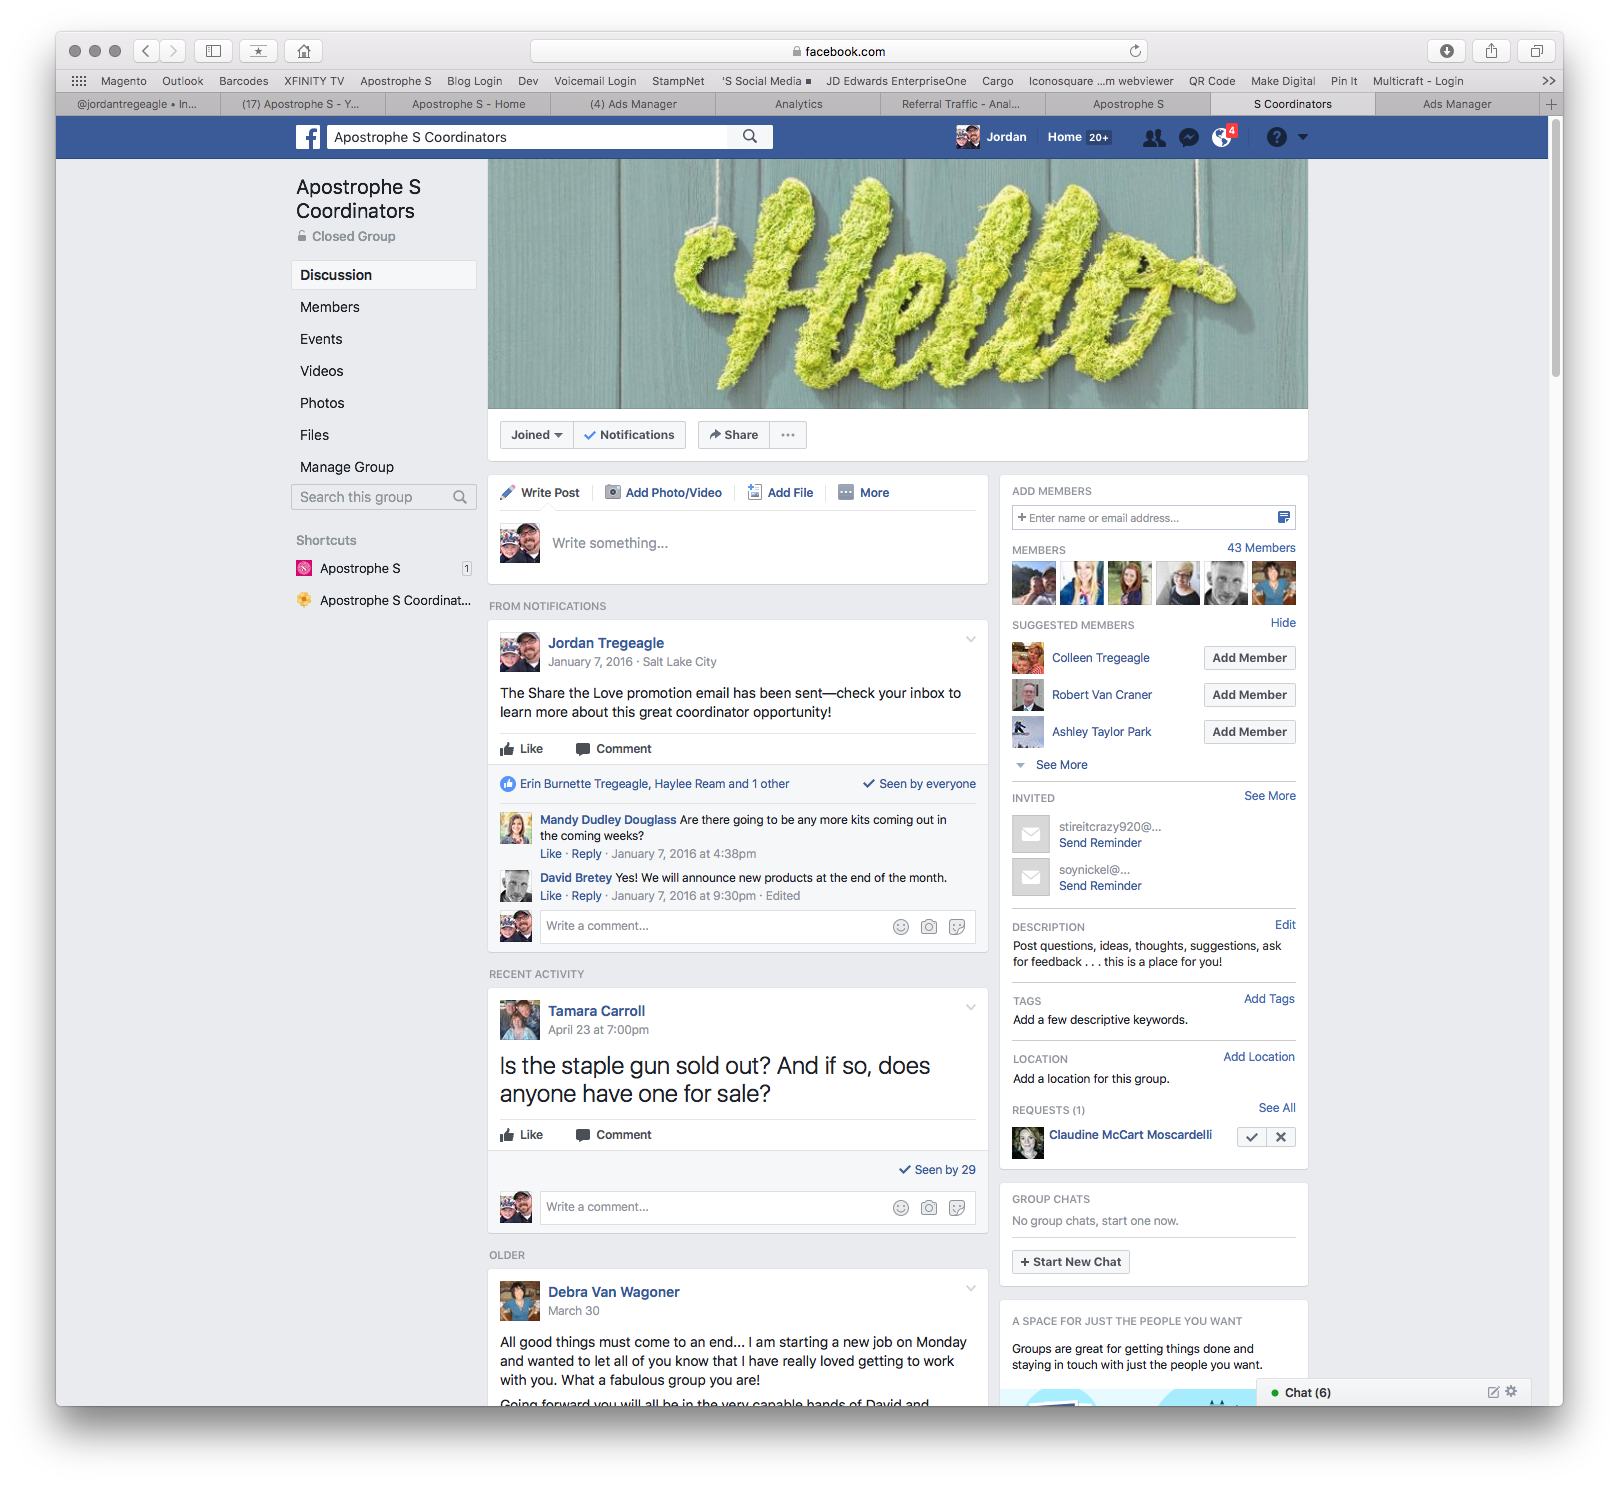Screen dimensions: 1619x1486
Task: Click the page vertical scrollbar
Action: [1556, 250]
